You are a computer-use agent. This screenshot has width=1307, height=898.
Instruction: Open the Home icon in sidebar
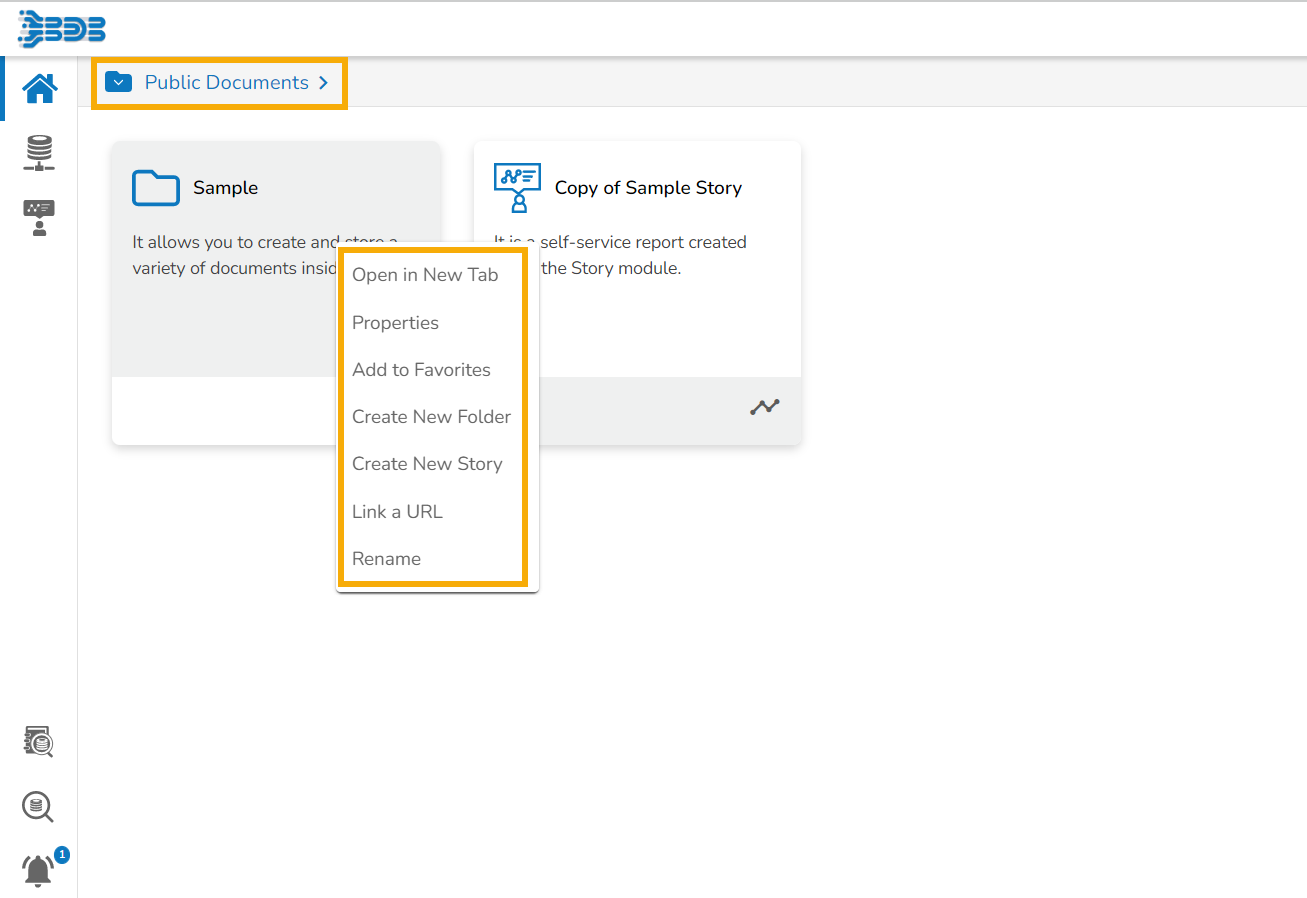click(x=40, y=89)
